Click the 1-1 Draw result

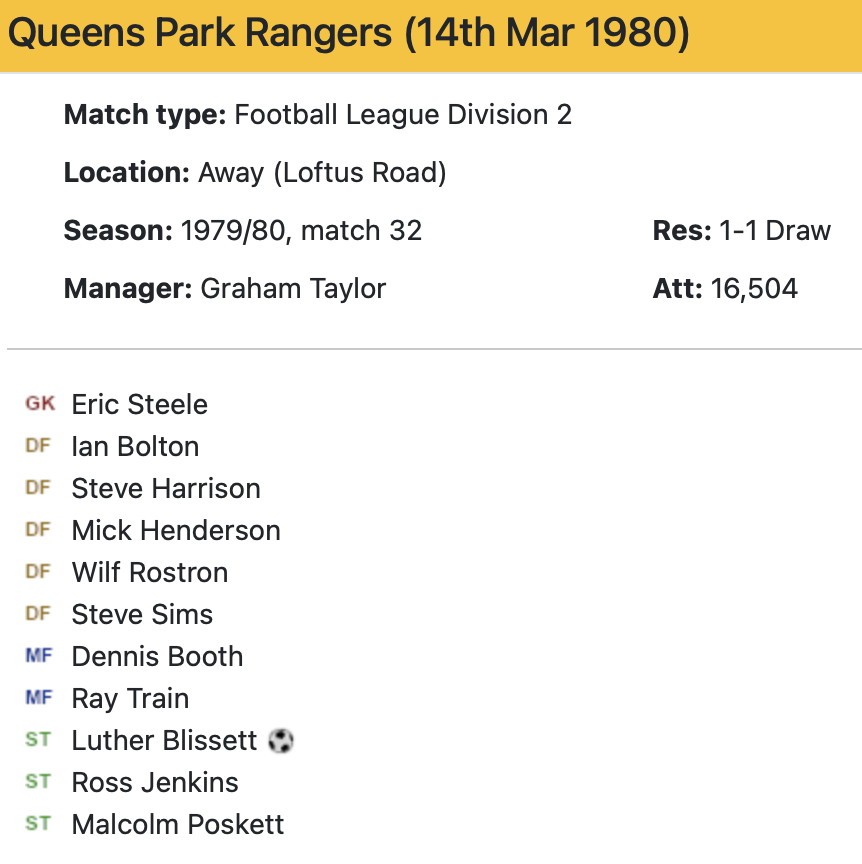[775, 231]
